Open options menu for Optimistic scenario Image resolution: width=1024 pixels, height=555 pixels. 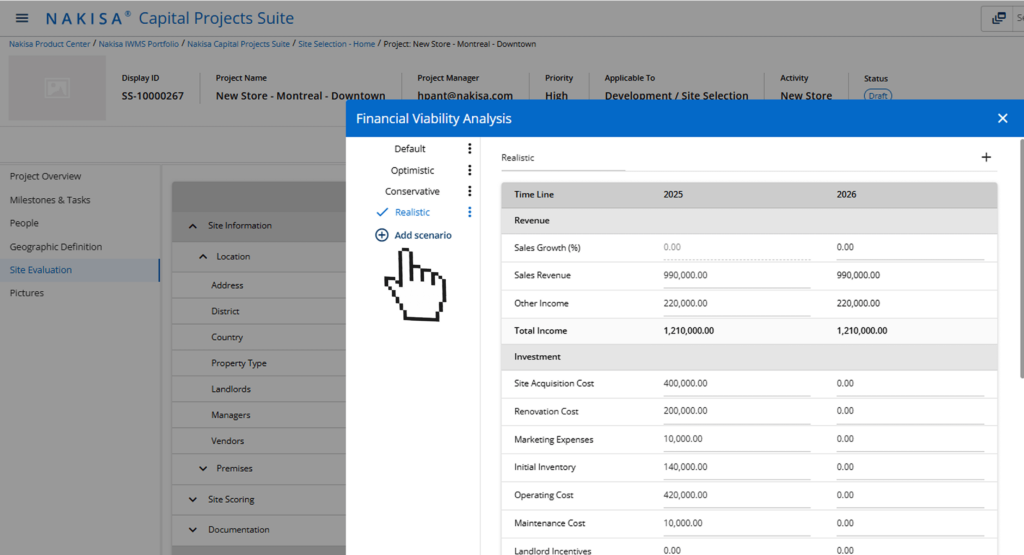pyautogui.click(x=470, y=170)
